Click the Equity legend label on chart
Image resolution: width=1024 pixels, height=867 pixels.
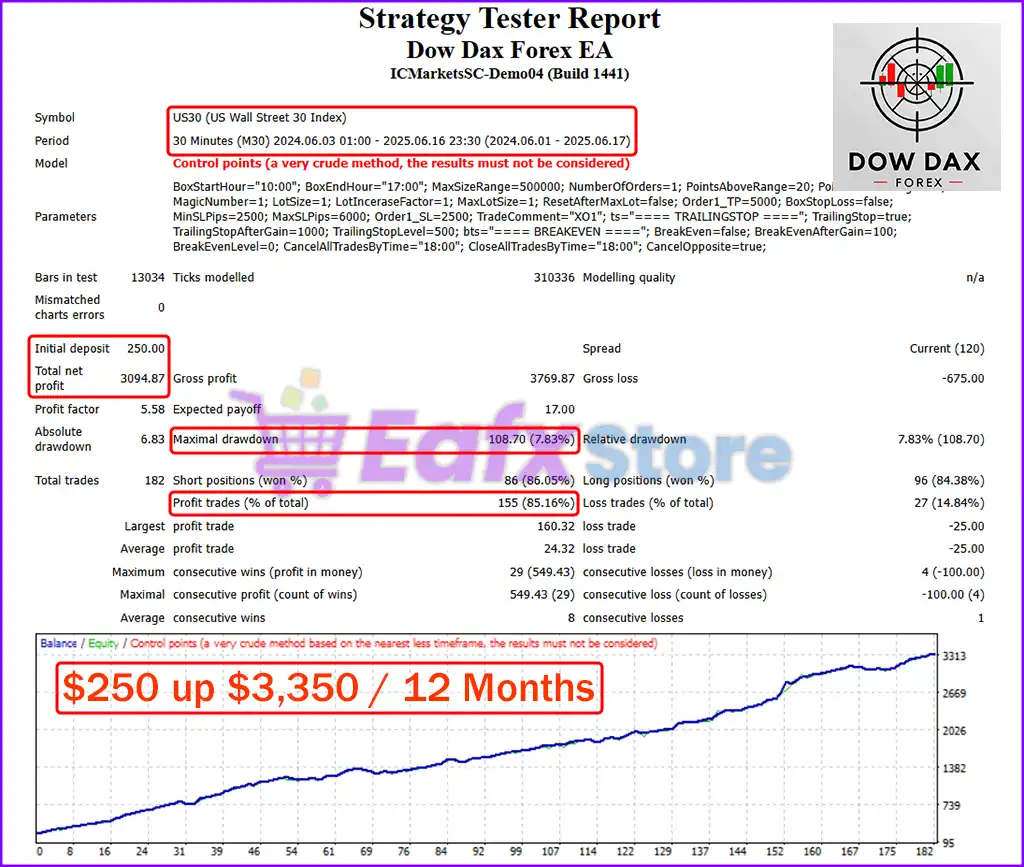point(103,643)
